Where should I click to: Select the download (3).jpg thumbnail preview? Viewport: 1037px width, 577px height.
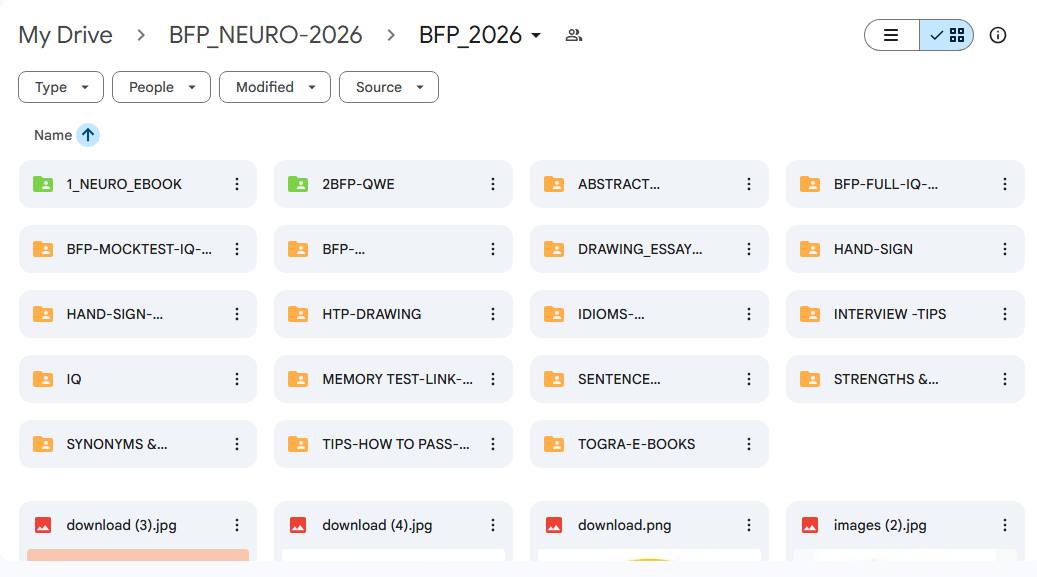tap(138, 555)
